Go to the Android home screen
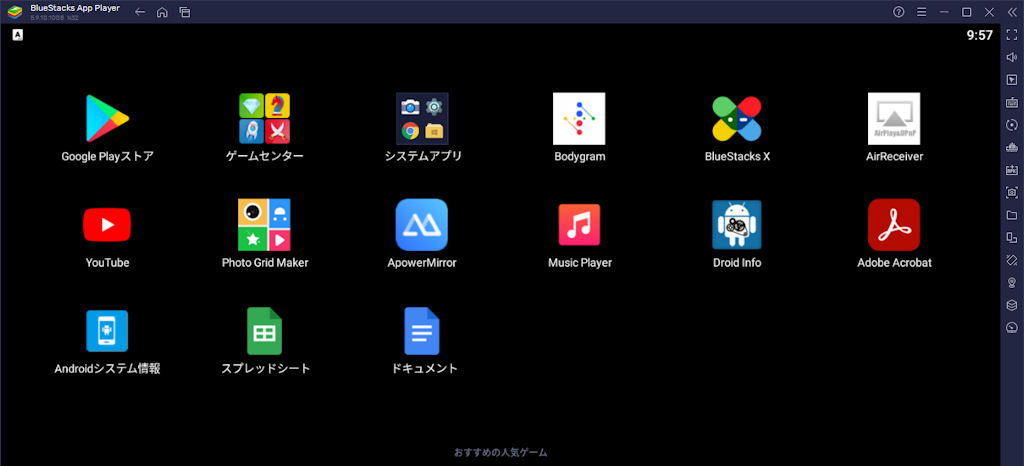Screen dimensions: 1024x466 point(162,12)
